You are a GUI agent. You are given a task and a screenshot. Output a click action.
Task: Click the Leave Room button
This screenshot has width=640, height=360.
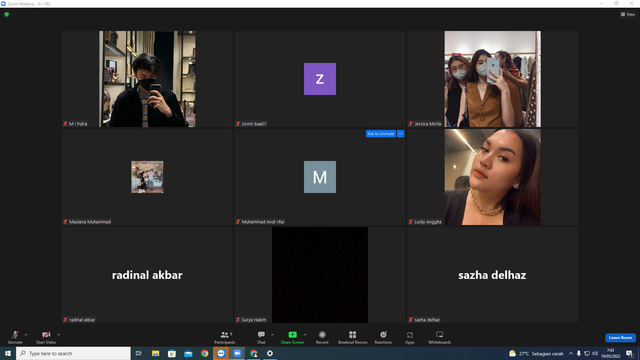point(620,338)
